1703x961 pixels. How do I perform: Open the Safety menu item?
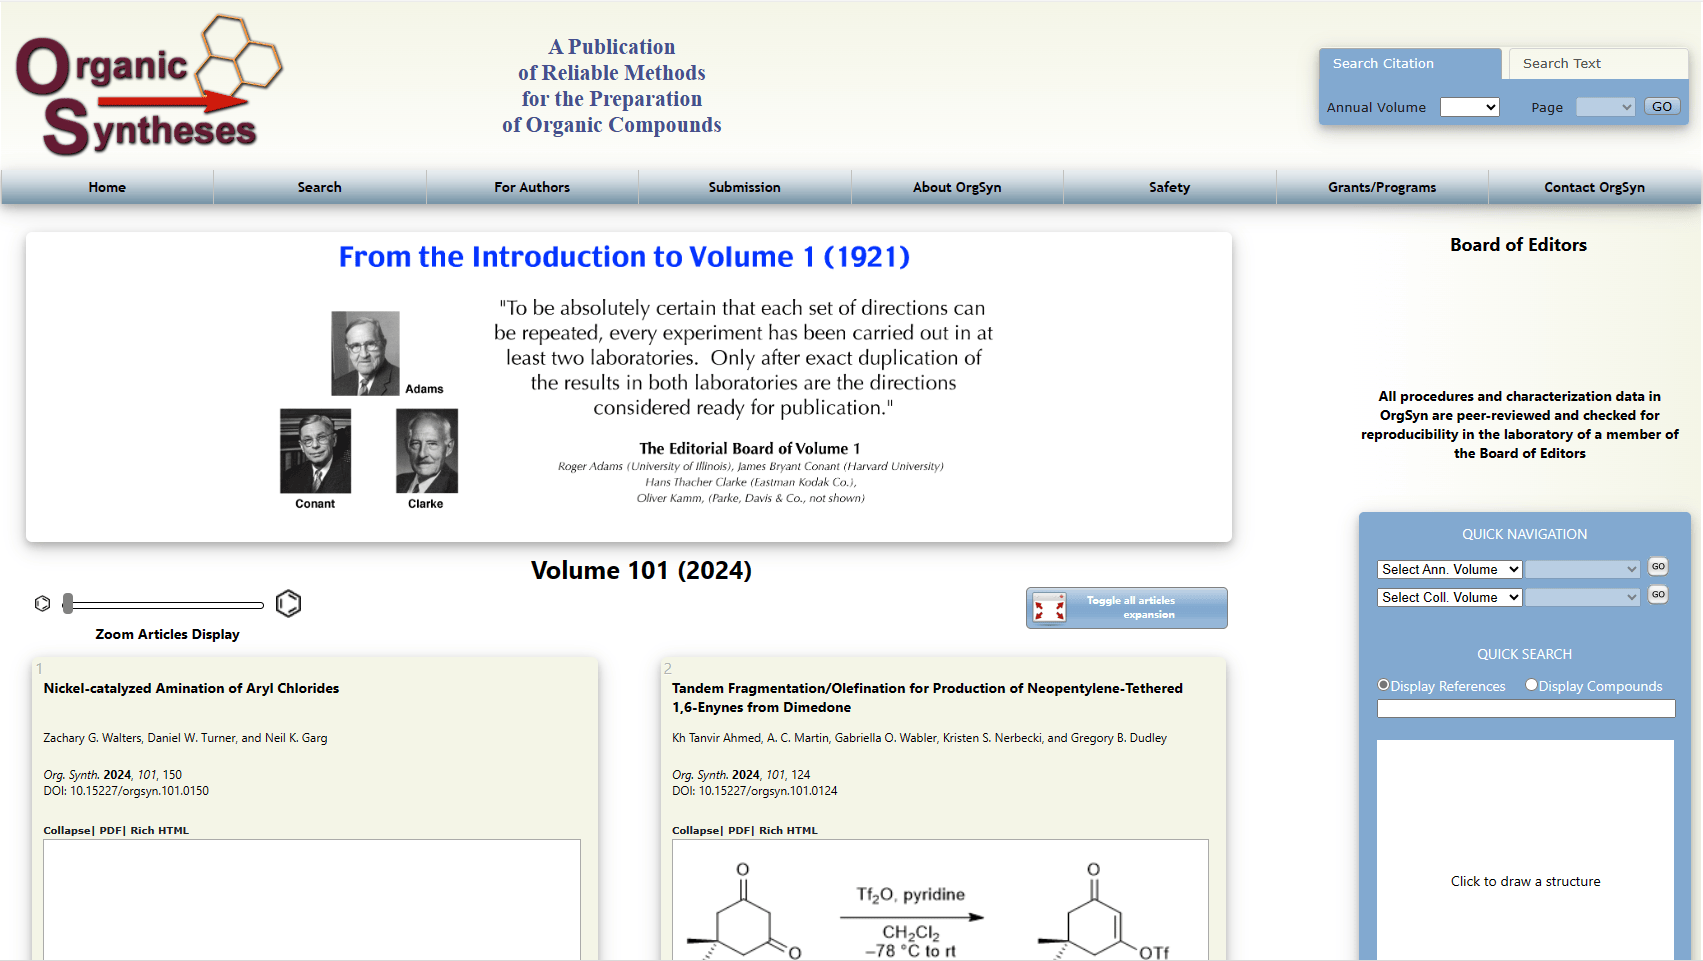pos(1169,187)
